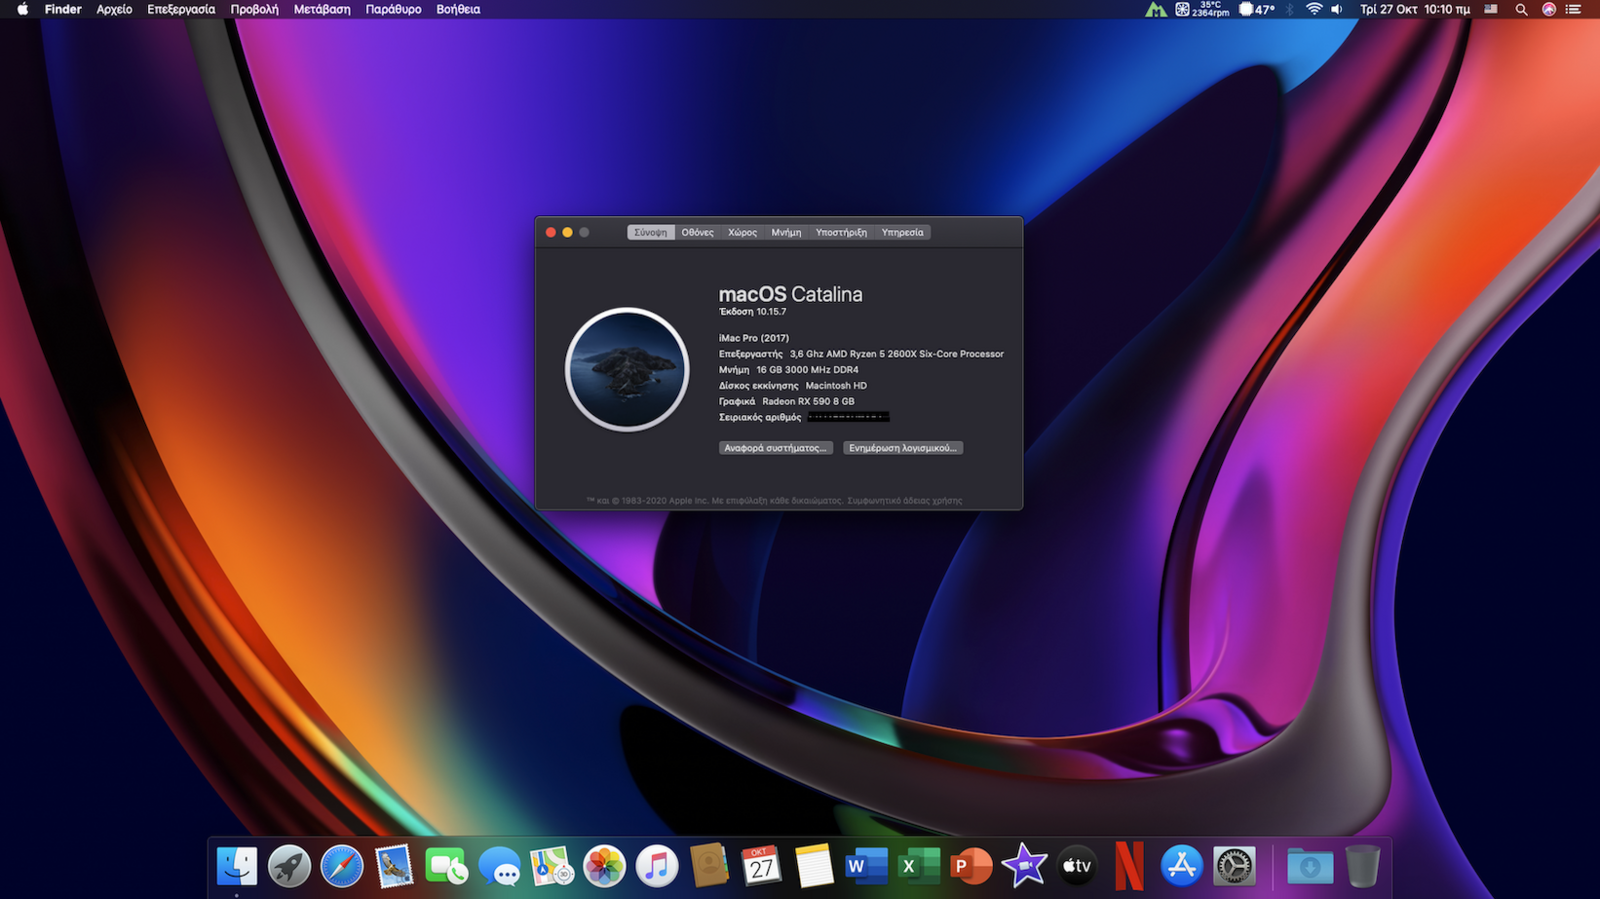1600x899 pixels.
Task: Open the Finder menu
Action: (x=63, y=9)
